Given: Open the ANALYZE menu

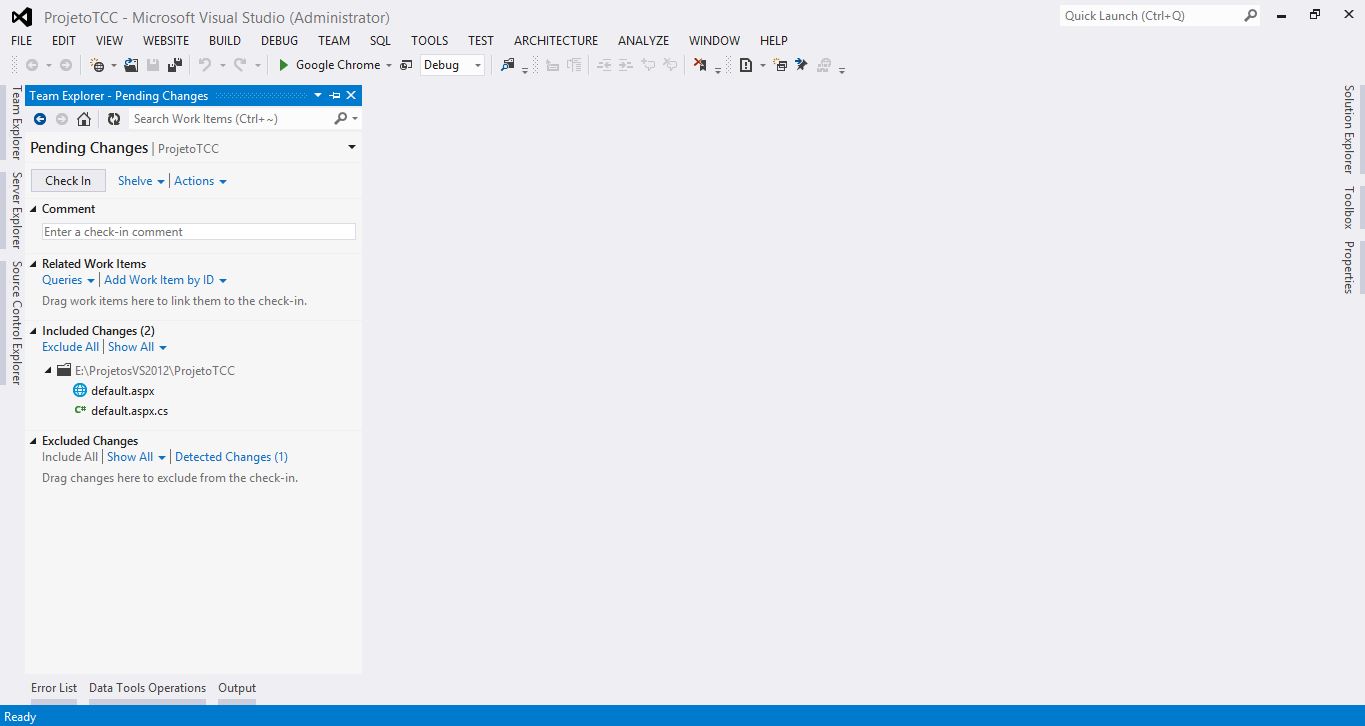Looking at the screenshot, I should [643, 41].
